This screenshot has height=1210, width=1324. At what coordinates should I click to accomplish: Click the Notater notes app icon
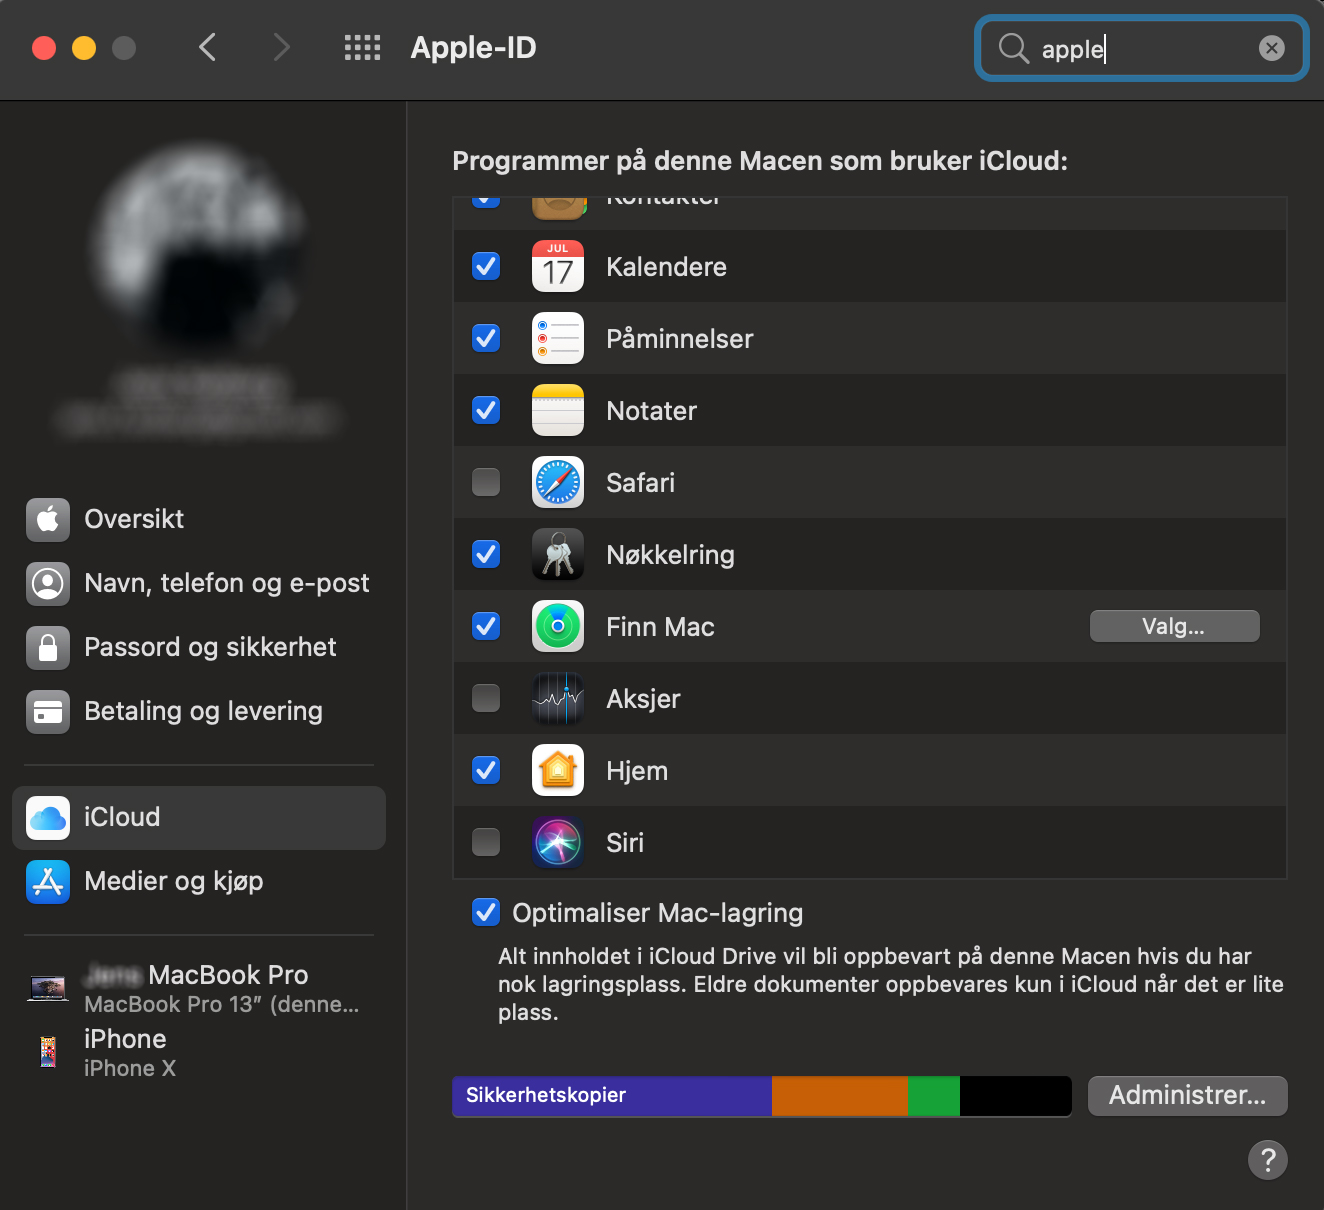(x=558, y=410)
